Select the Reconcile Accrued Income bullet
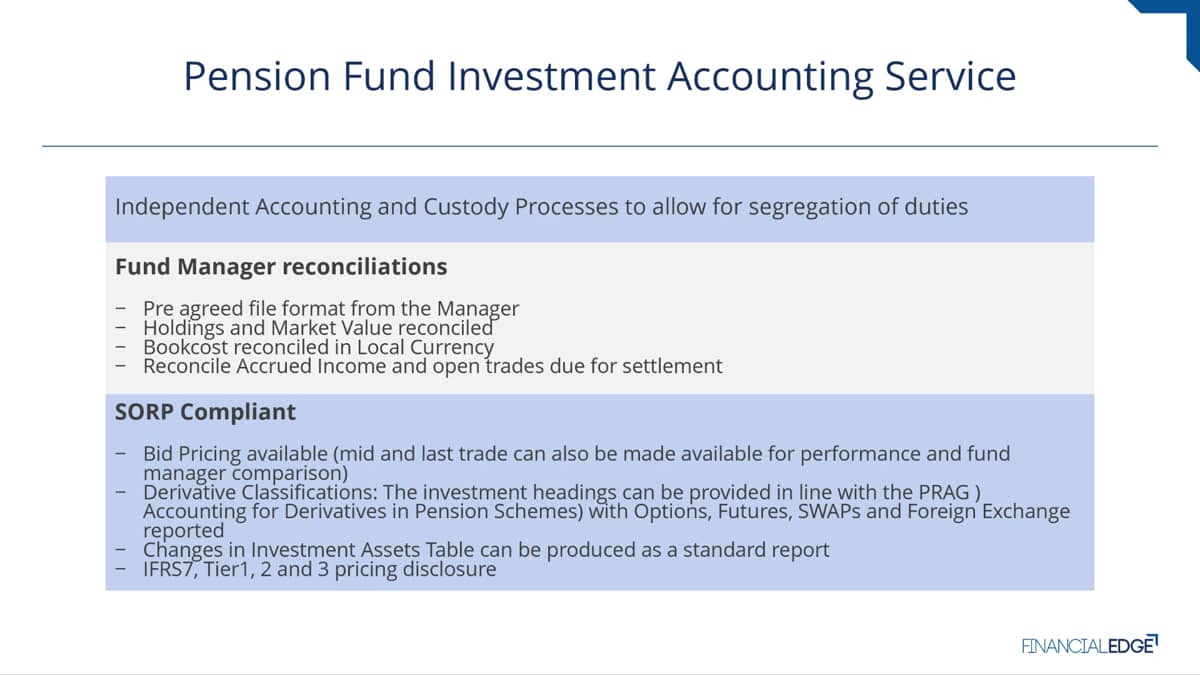The image size is (1200, 675). [432, 366]
